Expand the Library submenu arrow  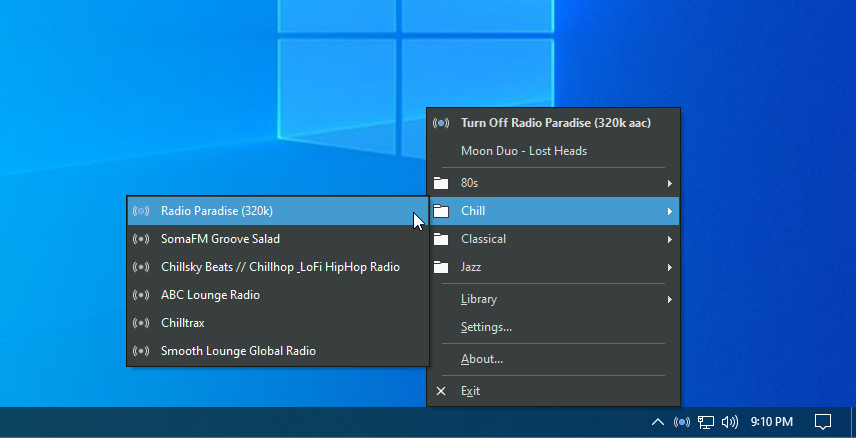669,299
